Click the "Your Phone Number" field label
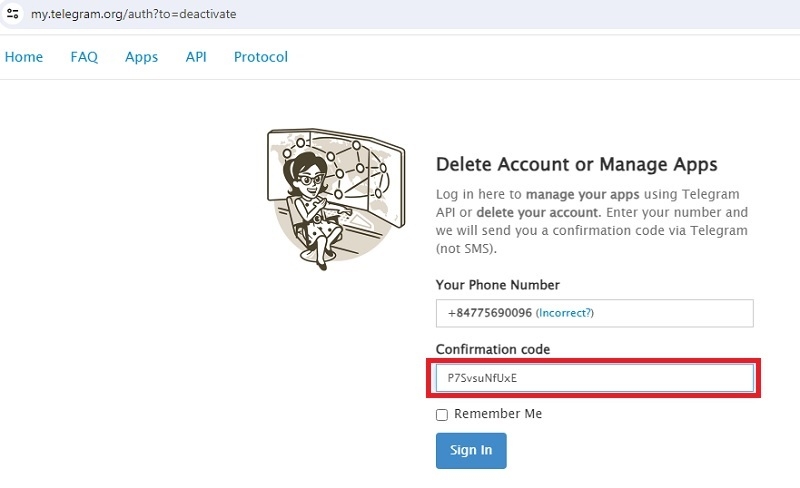800x488 pixels. [498, 285]
